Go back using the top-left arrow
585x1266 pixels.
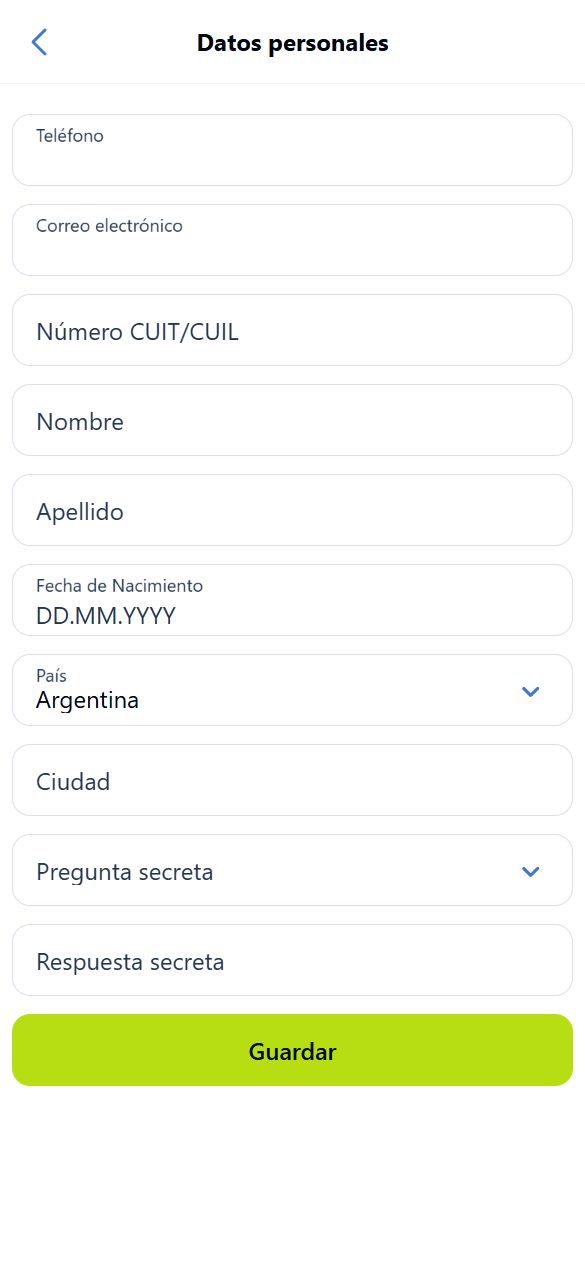click(x=39, y=42)
